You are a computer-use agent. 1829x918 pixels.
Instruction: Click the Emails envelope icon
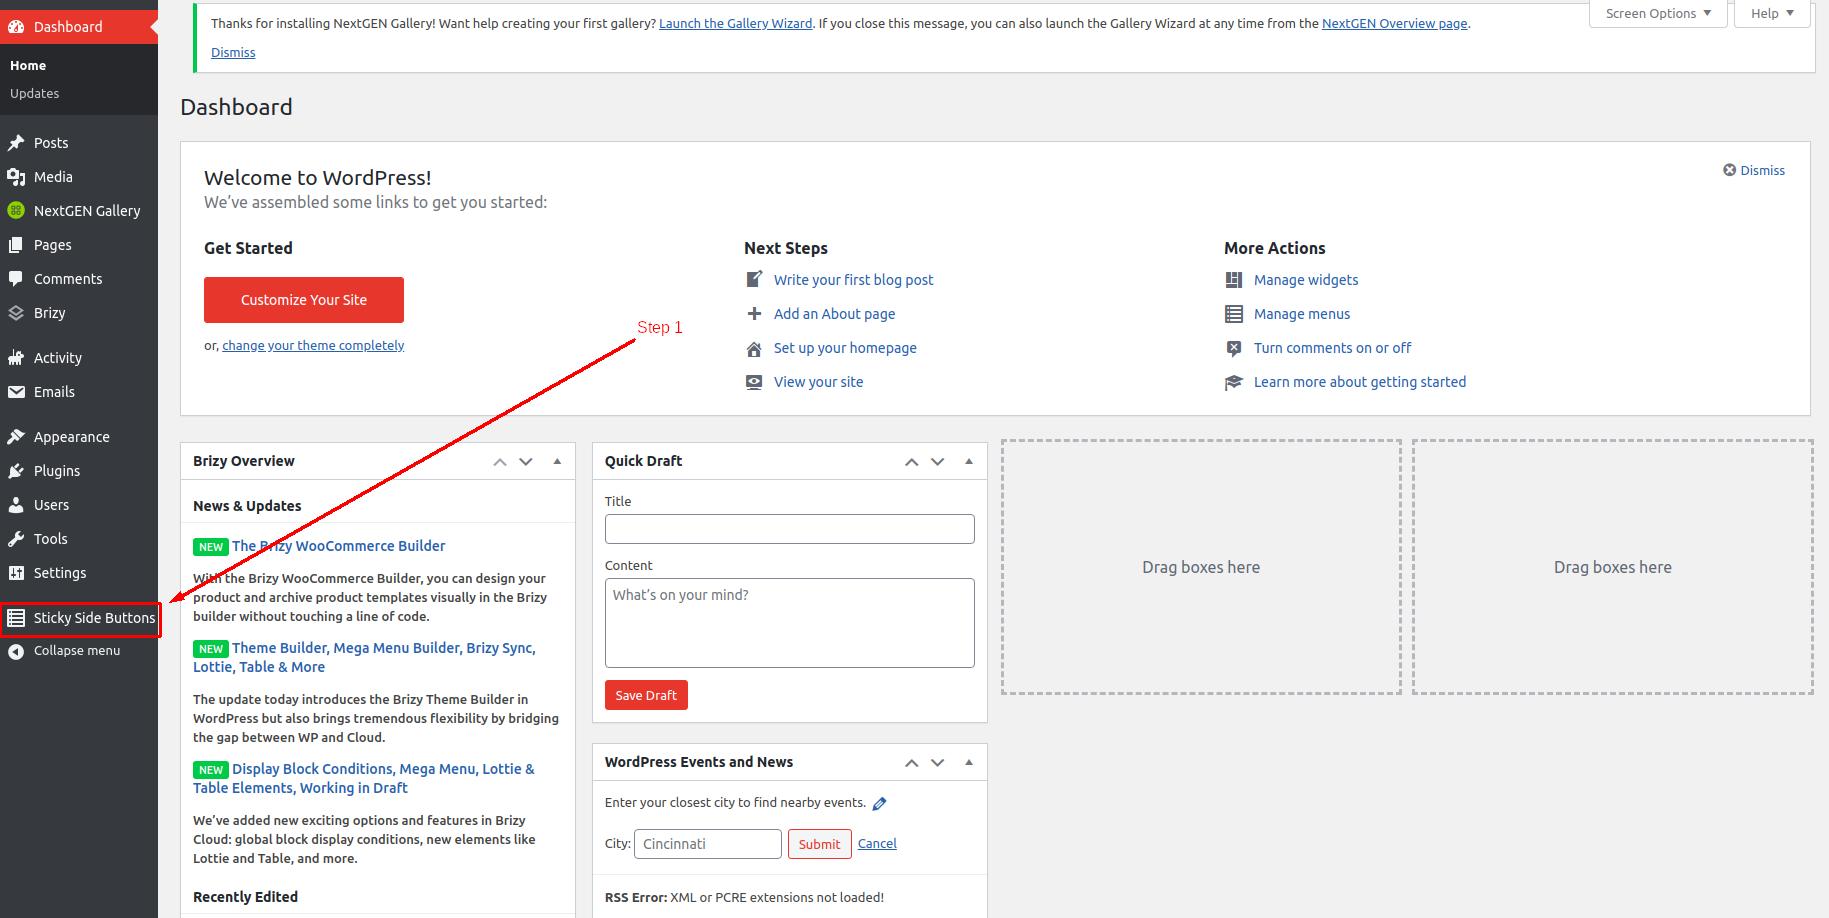tap(16, 392)
